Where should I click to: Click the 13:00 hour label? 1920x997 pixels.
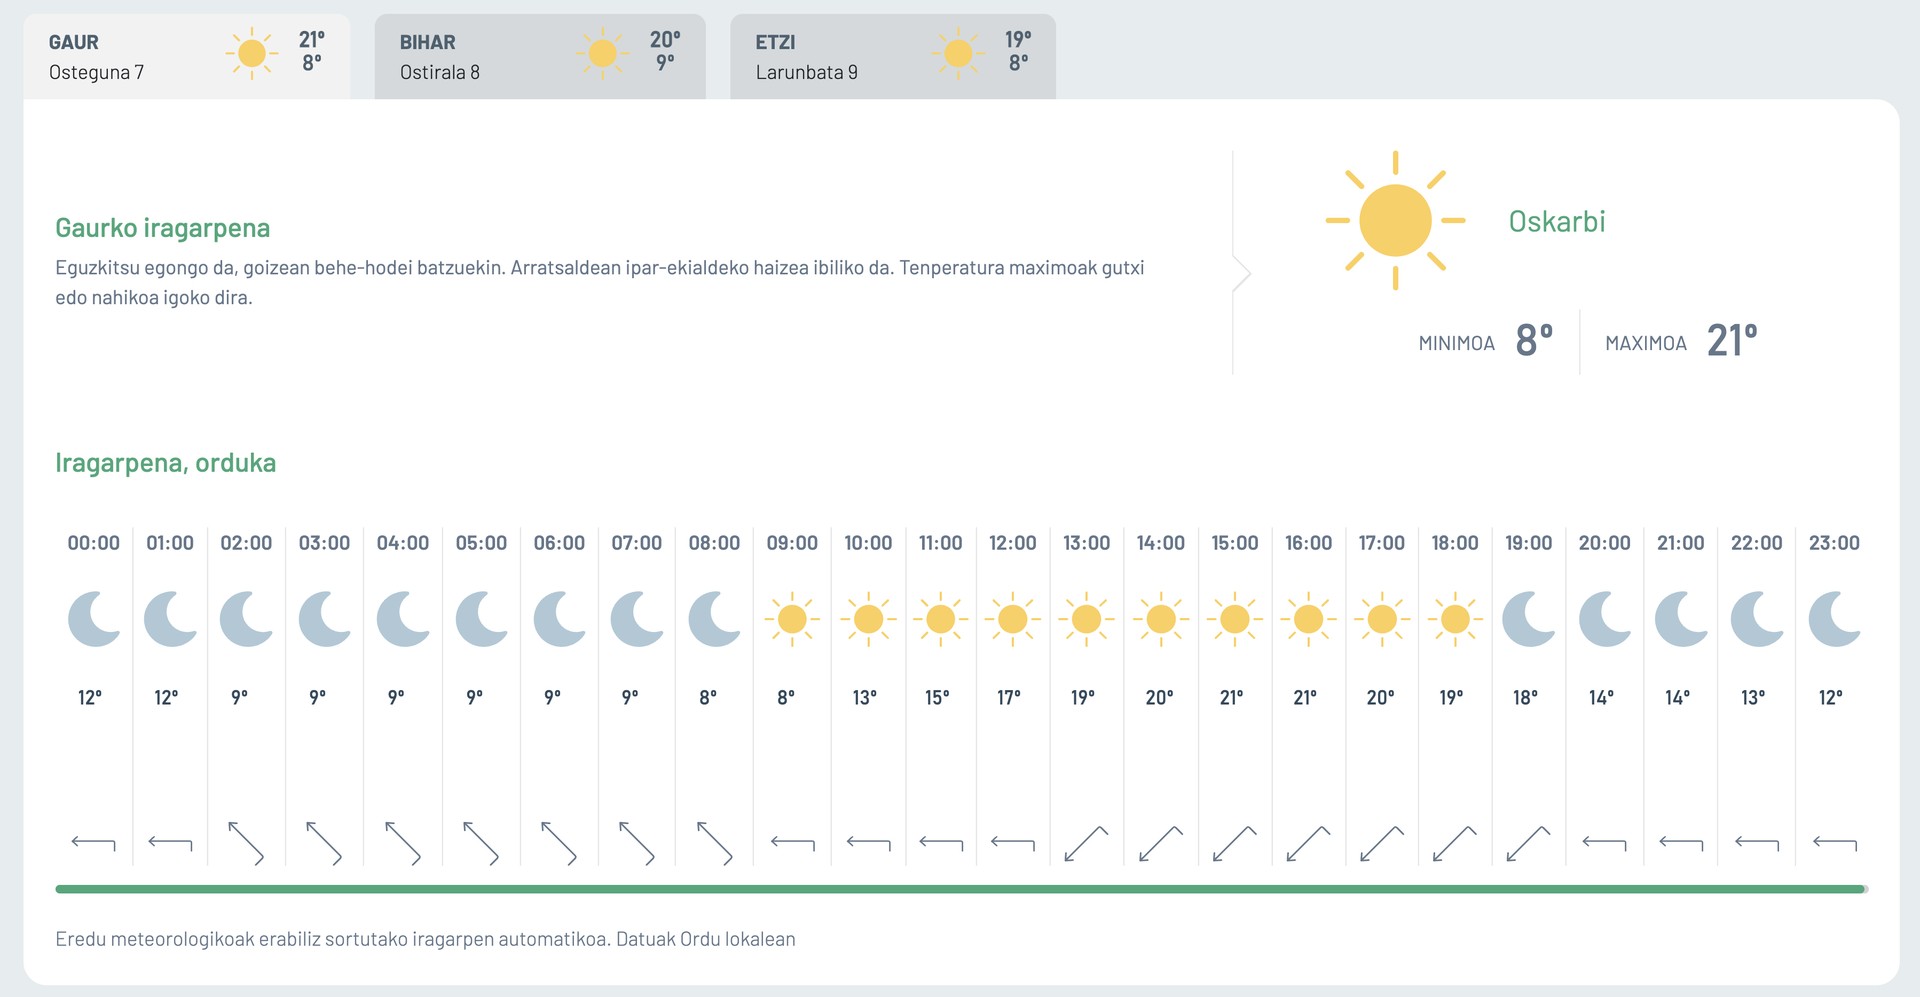pyautogui.click(x=1087, y=543)
